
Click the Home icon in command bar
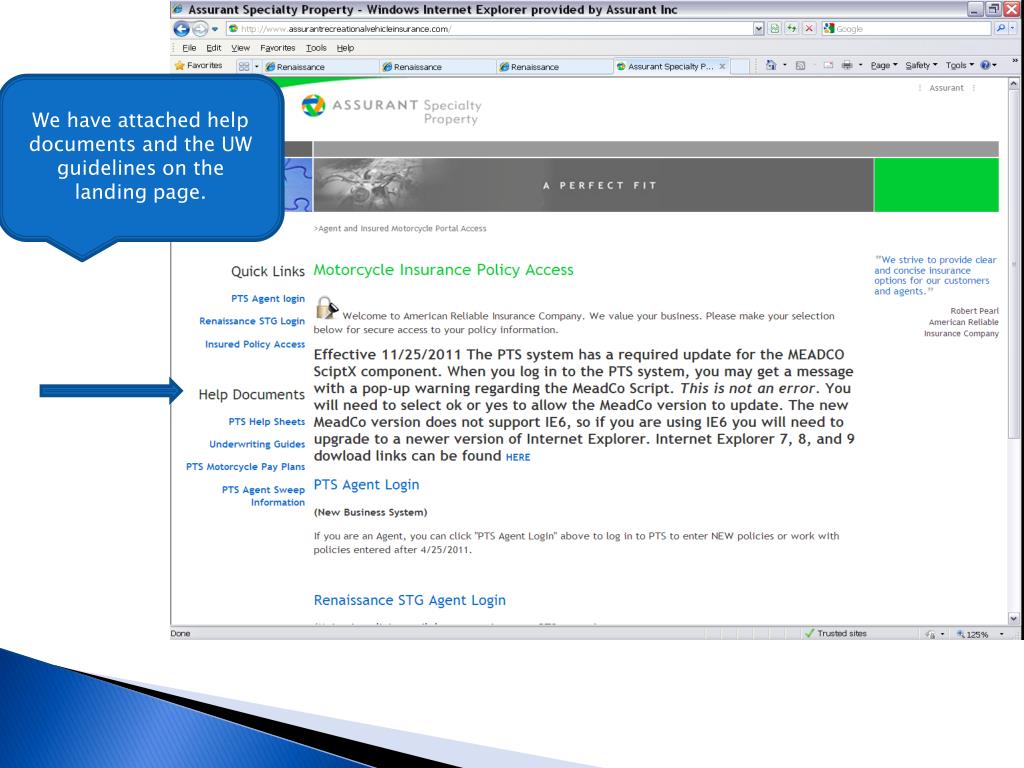coord(771,65)
